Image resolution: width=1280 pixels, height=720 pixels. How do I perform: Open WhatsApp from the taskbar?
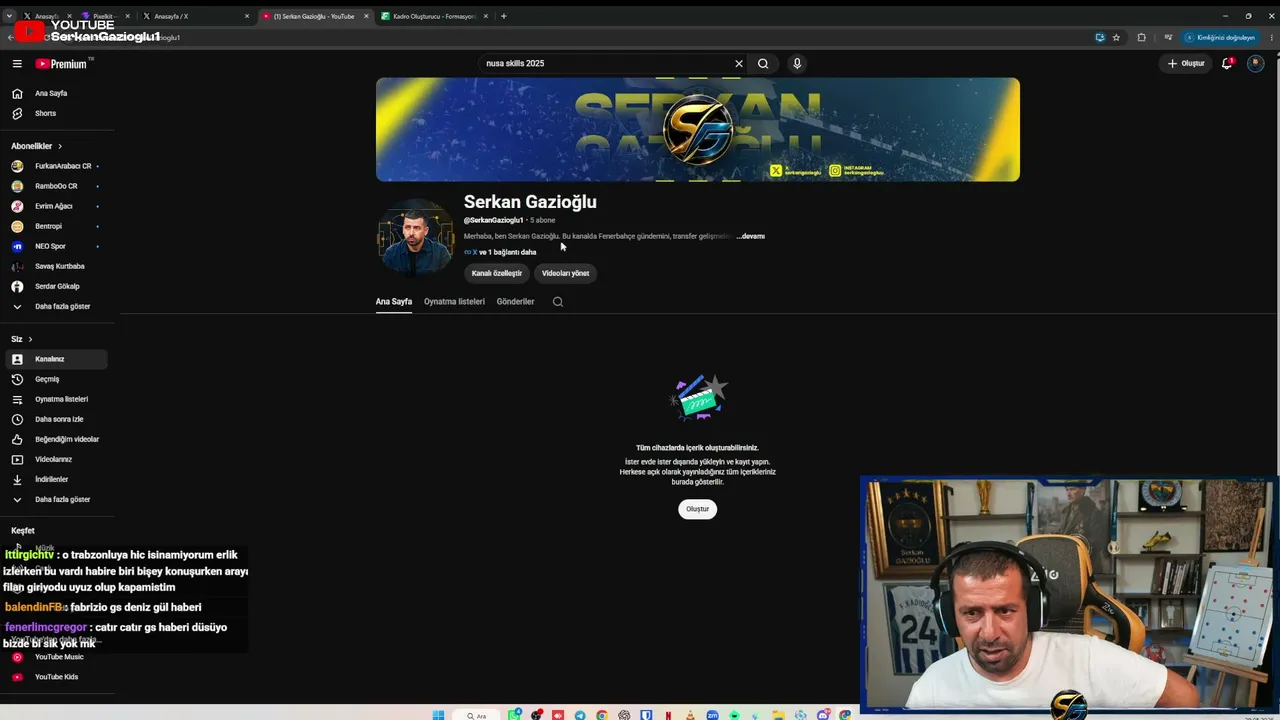click(x=514, y=715)
